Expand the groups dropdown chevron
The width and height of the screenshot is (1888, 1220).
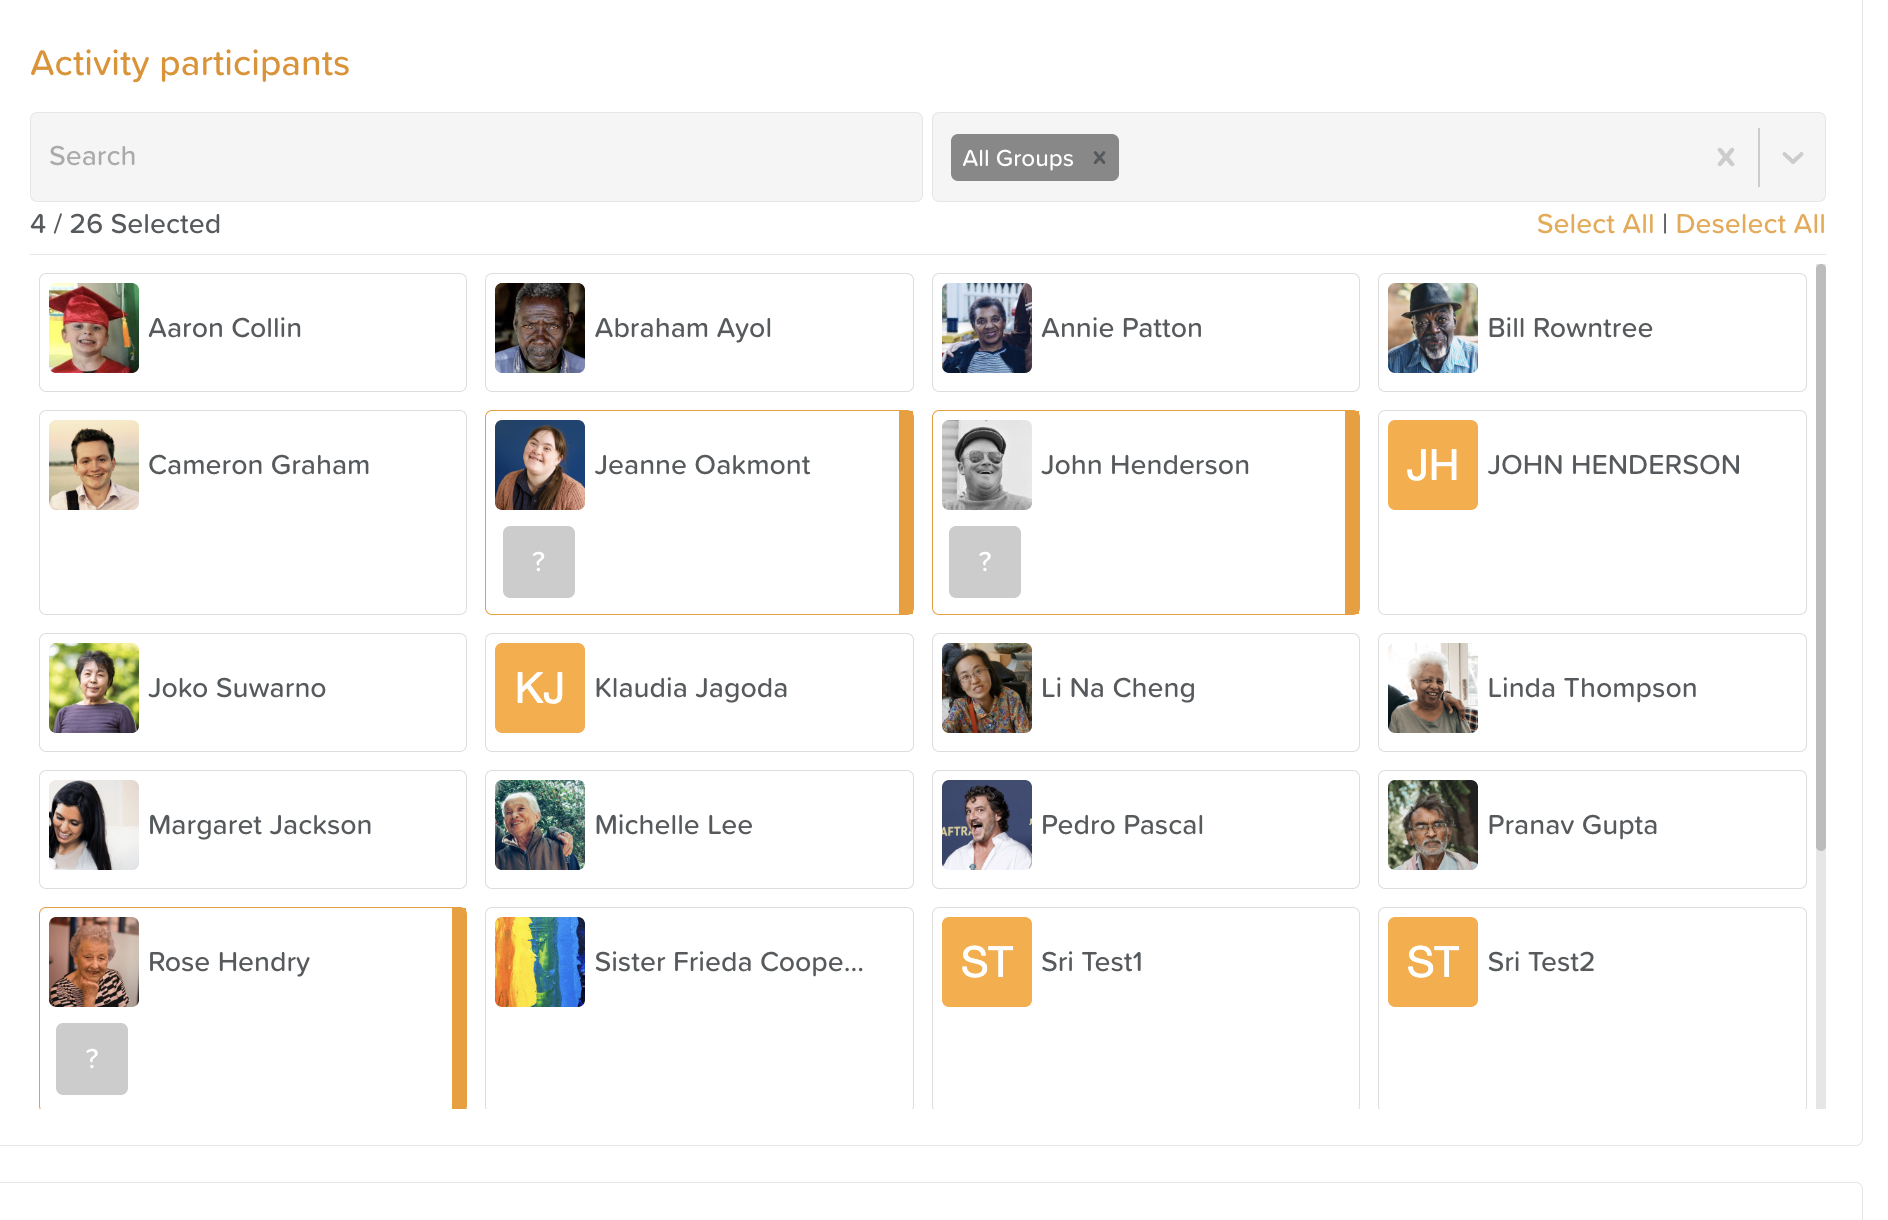coord(1792,158)
